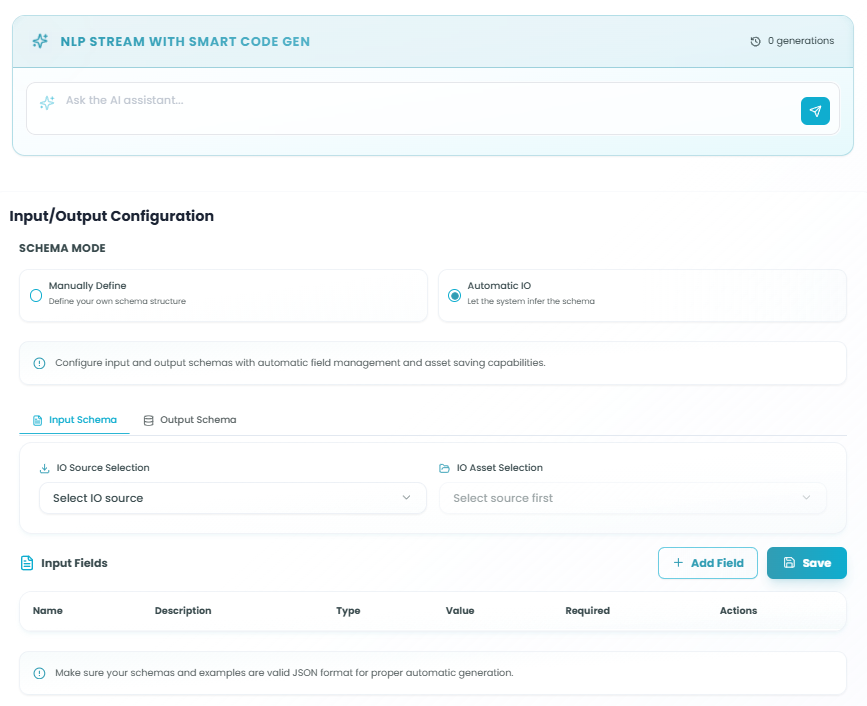Viewport: 867px width, 706px height.
Task: Open the Select IO source dropdown
Action: [x=232, y=498]
